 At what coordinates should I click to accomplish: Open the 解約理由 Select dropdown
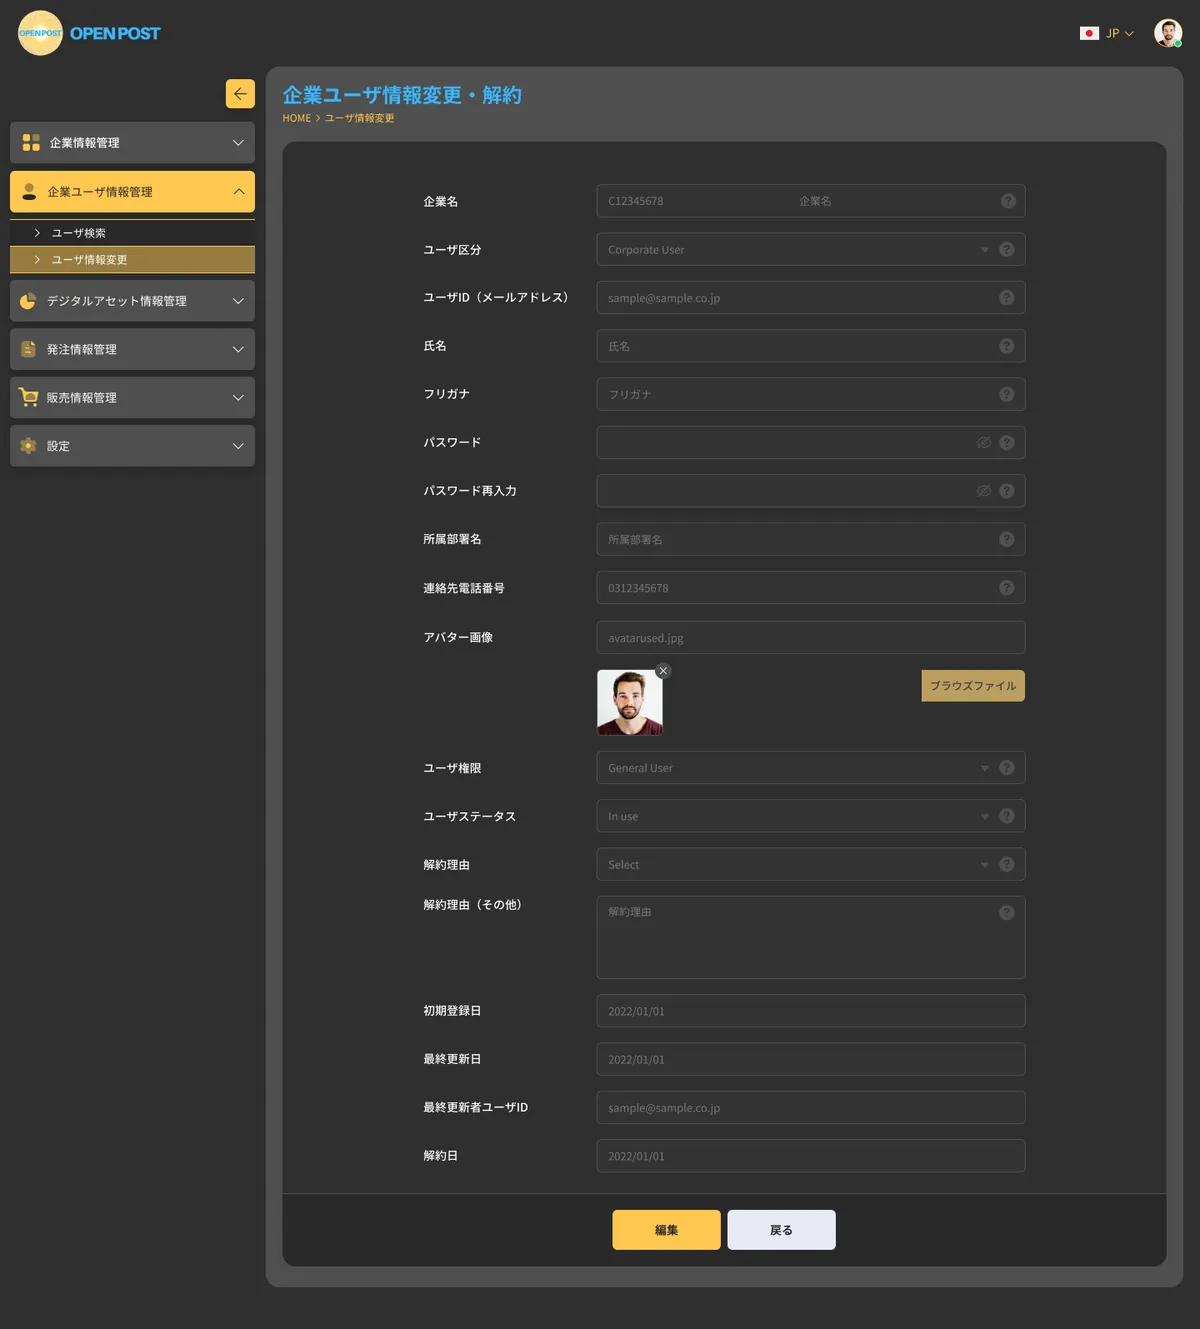tap(811, 864)
